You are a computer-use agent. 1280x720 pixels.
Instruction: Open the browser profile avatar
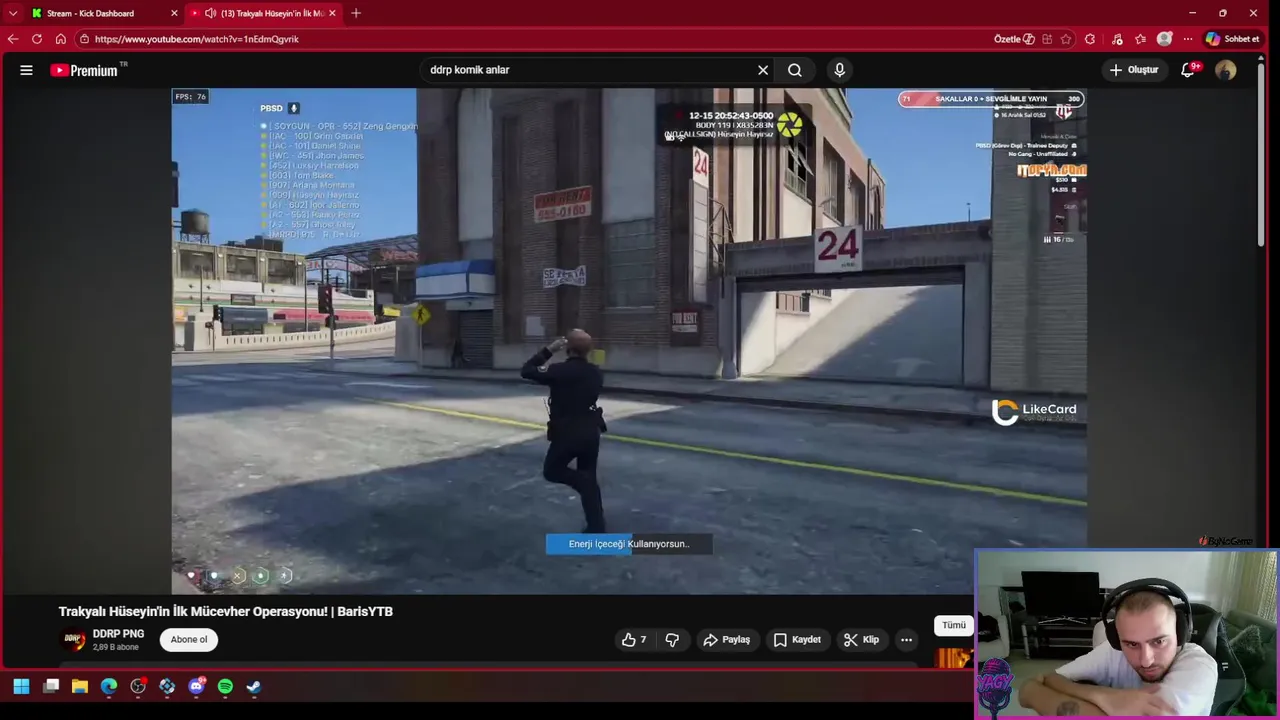(1164, 39)
